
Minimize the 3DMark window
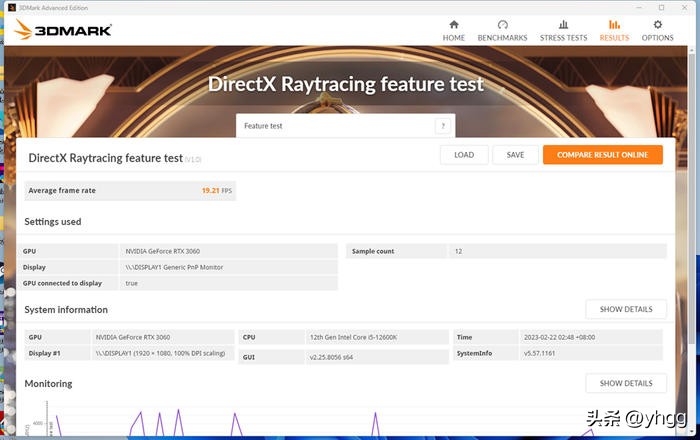point(635,7)
